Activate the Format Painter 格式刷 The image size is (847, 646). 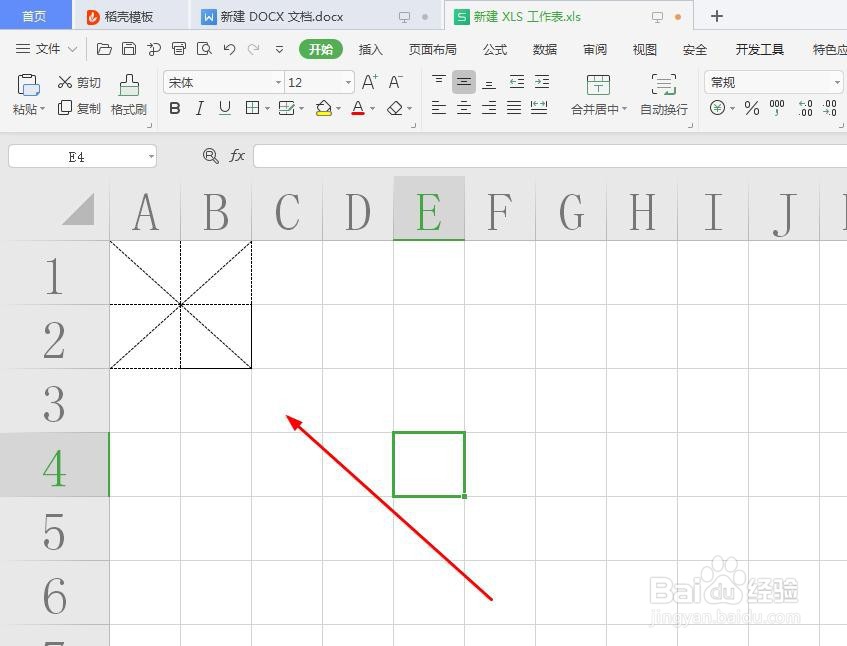[x=129, y=95]
